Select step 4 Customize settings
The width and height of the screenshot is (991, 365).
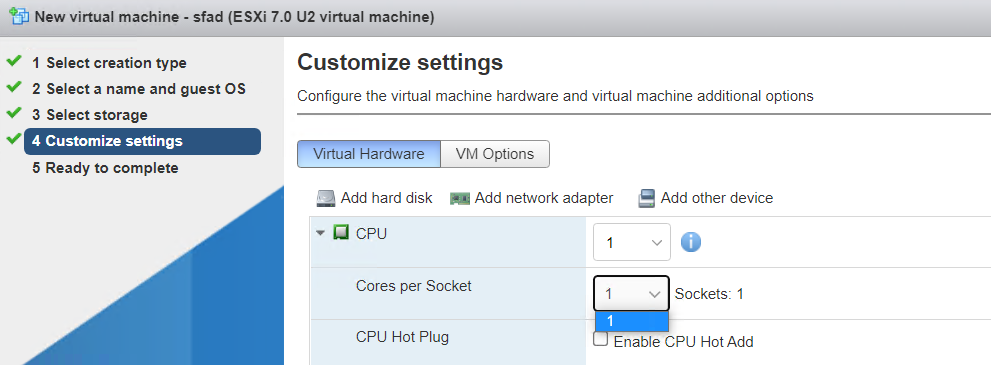142,141
